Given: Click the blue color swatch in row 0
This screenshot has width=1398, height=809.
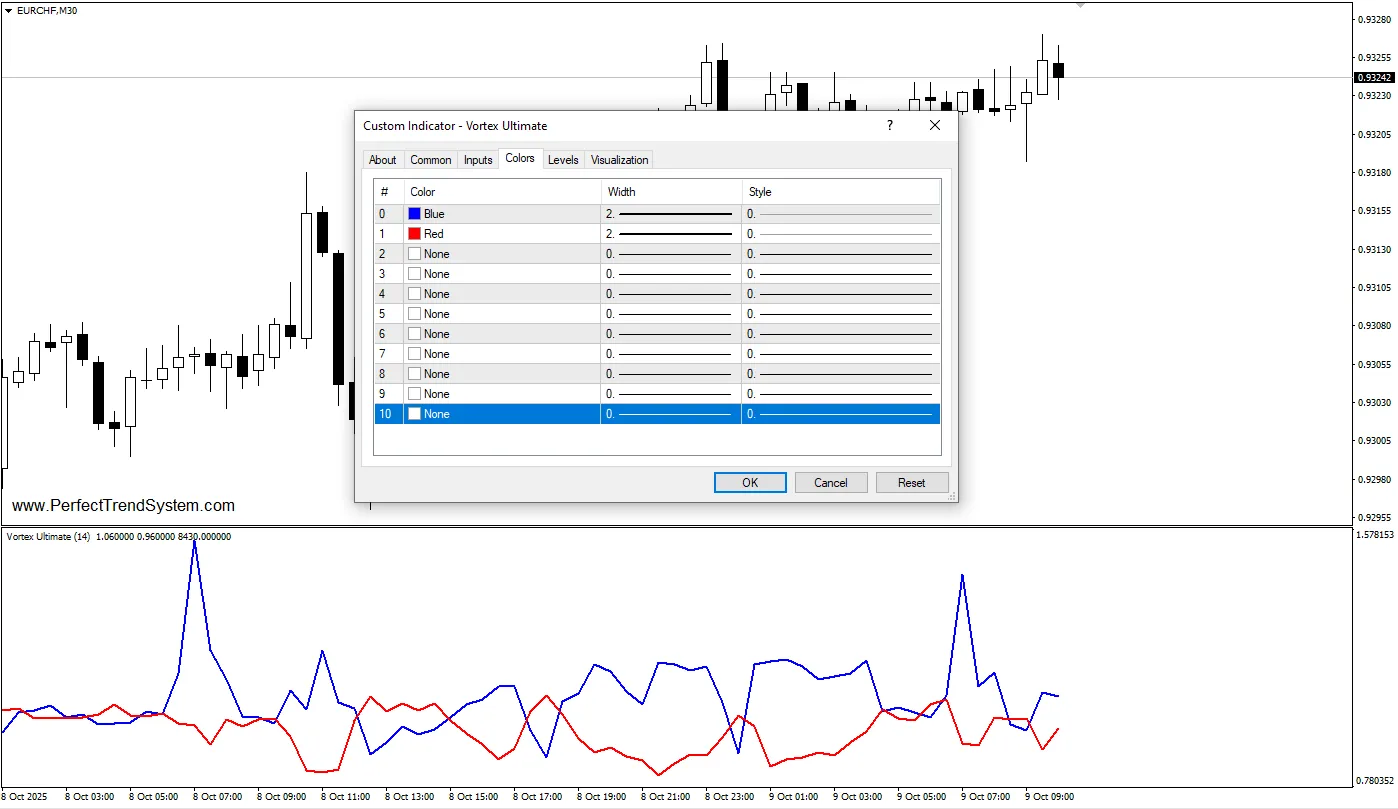Looking at the screenshot, I should (x=414, y=214).
